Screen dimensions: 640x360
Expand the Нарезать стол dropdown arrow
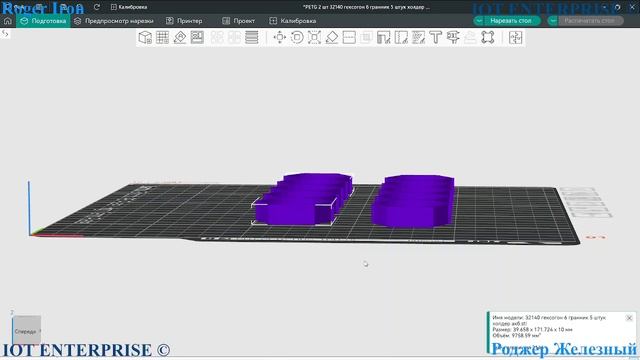[479, 20]
